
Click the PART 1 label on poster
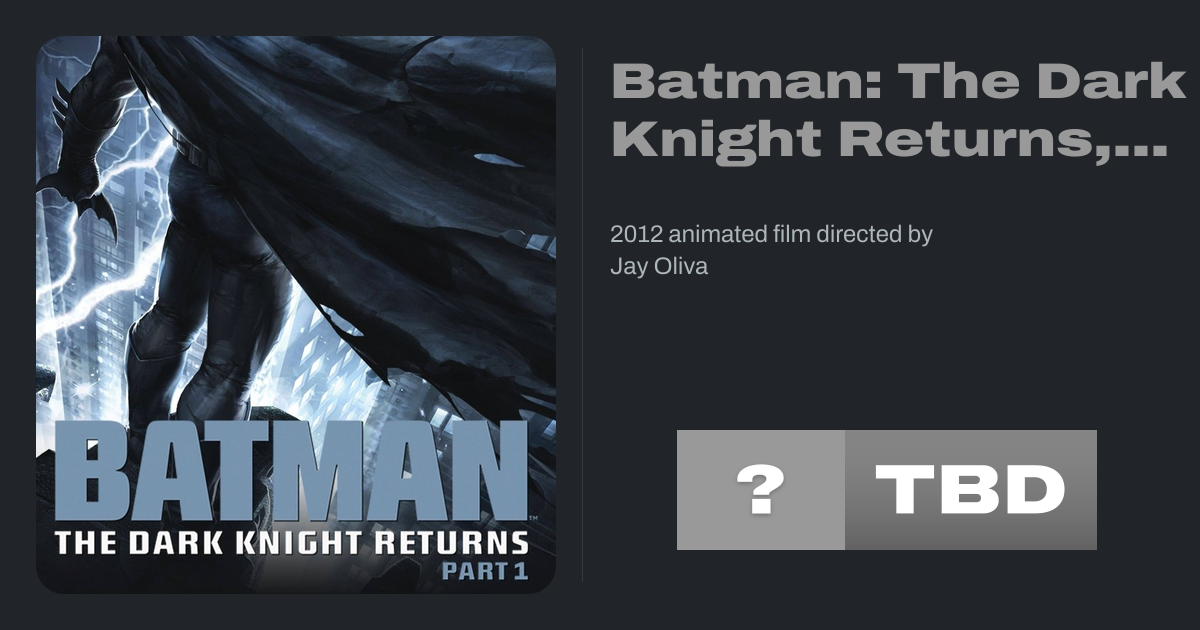coord(484,573)
